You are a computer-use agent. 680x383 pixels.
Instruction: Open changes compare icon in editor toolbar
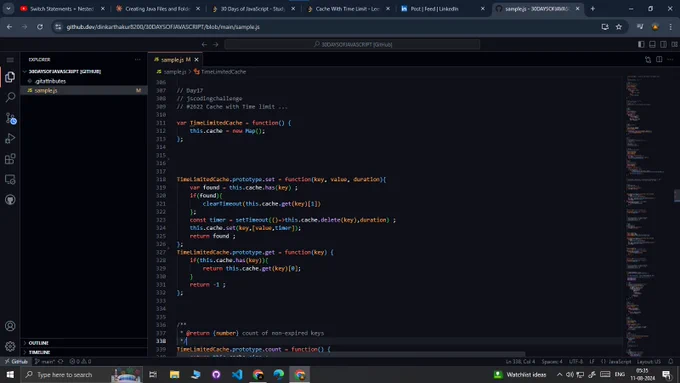(647, 59)
